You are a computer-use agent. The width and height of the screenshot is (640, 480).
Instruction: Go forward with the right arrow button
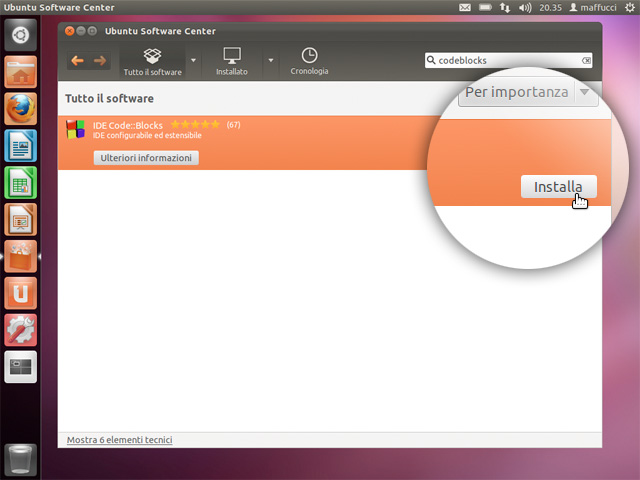coord(100,61)
